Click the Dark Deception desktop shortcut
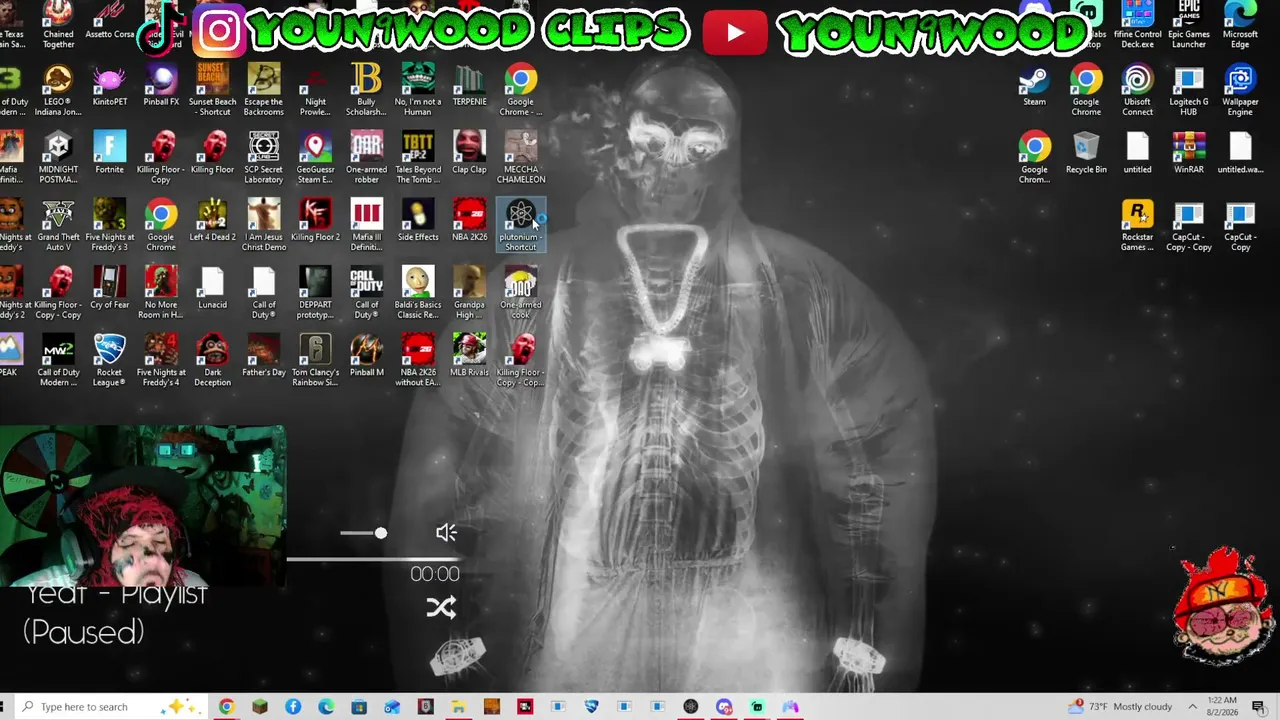 pos(212,362)
